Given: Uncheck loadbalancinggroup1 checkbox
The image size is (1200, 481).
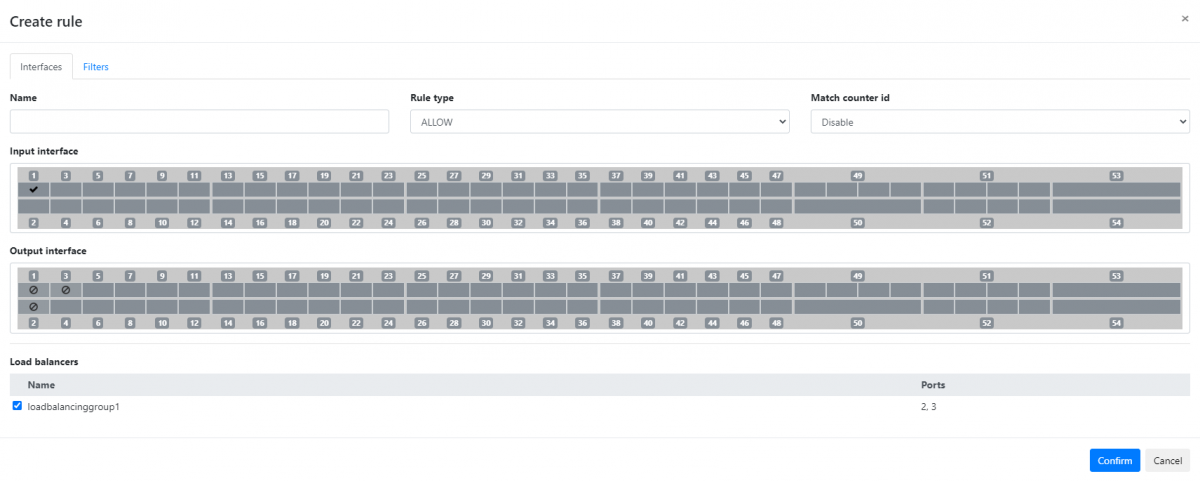Looking at the screenshot, I should coord(17,406).
